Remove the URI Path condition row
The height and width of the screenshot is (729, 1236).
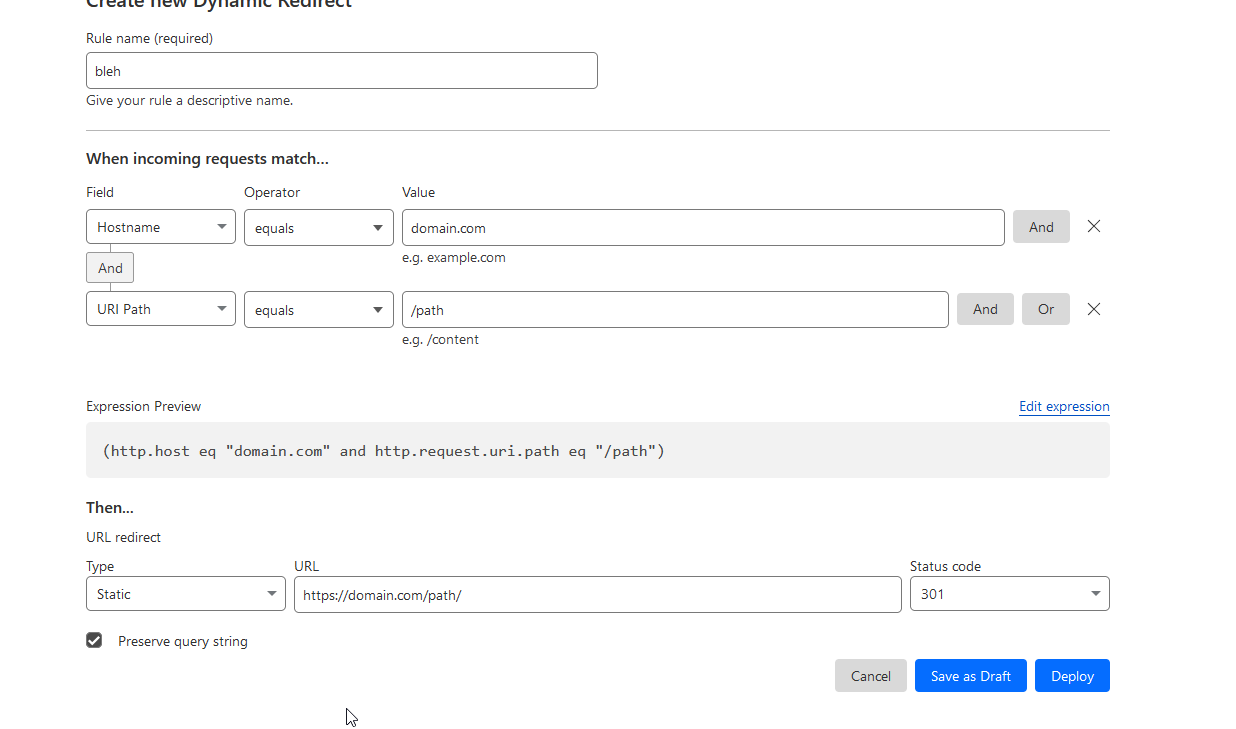(1094, 309)
